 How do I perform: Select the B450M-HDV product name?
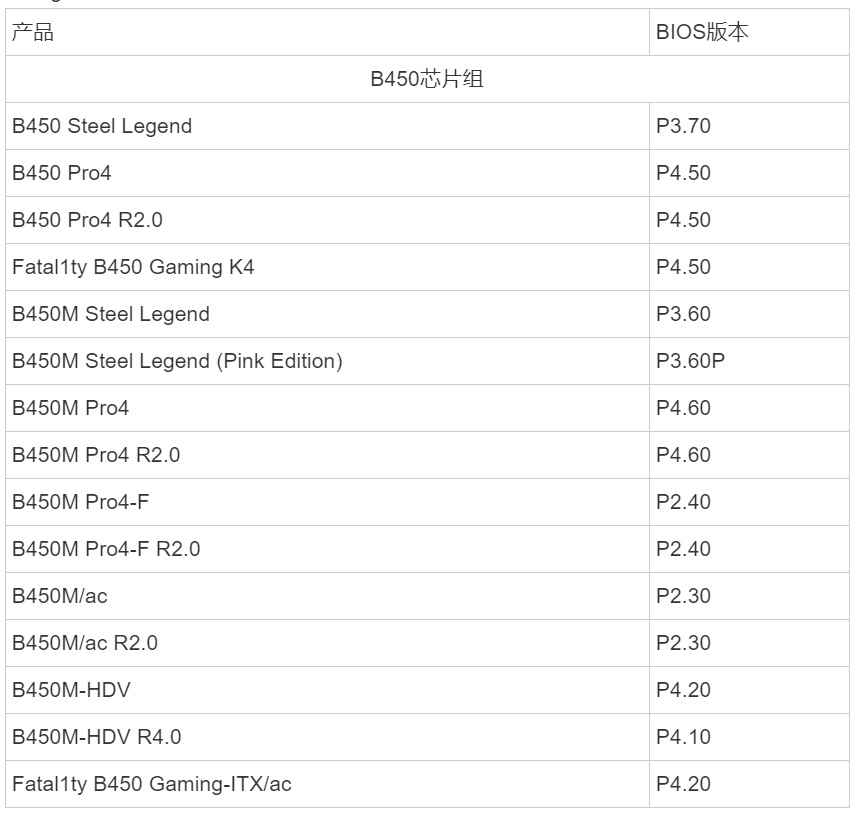point(72,690)
